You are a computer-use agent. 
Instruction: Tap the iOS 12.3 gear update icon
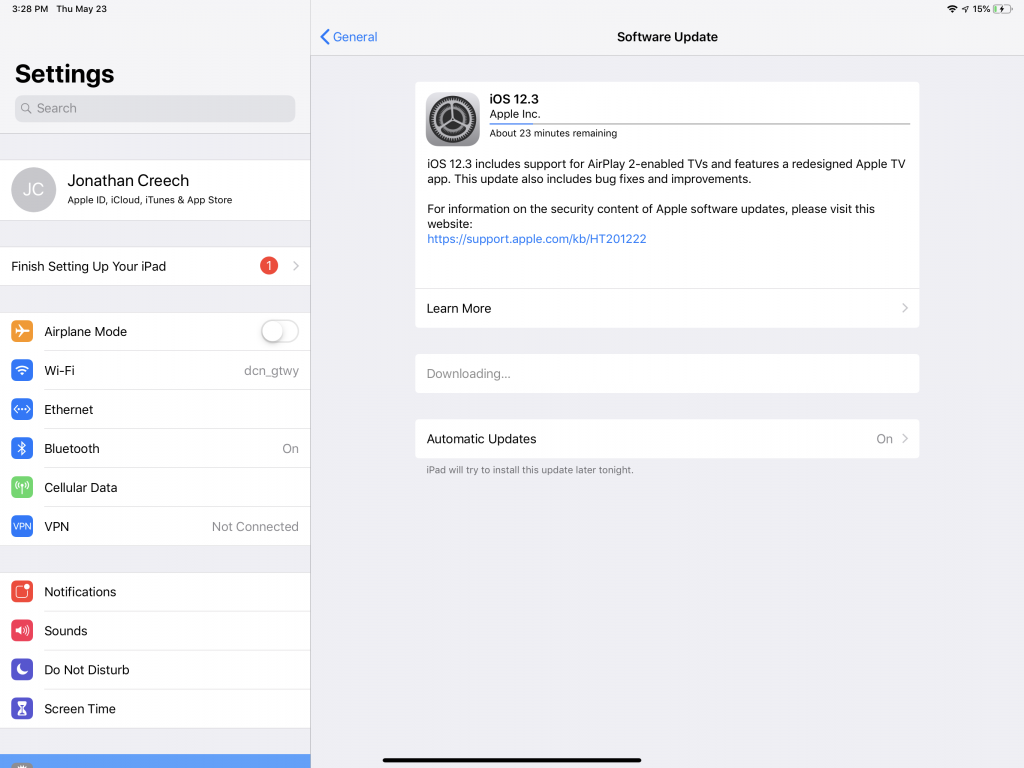pyautogui.click(x=453, y=119)
